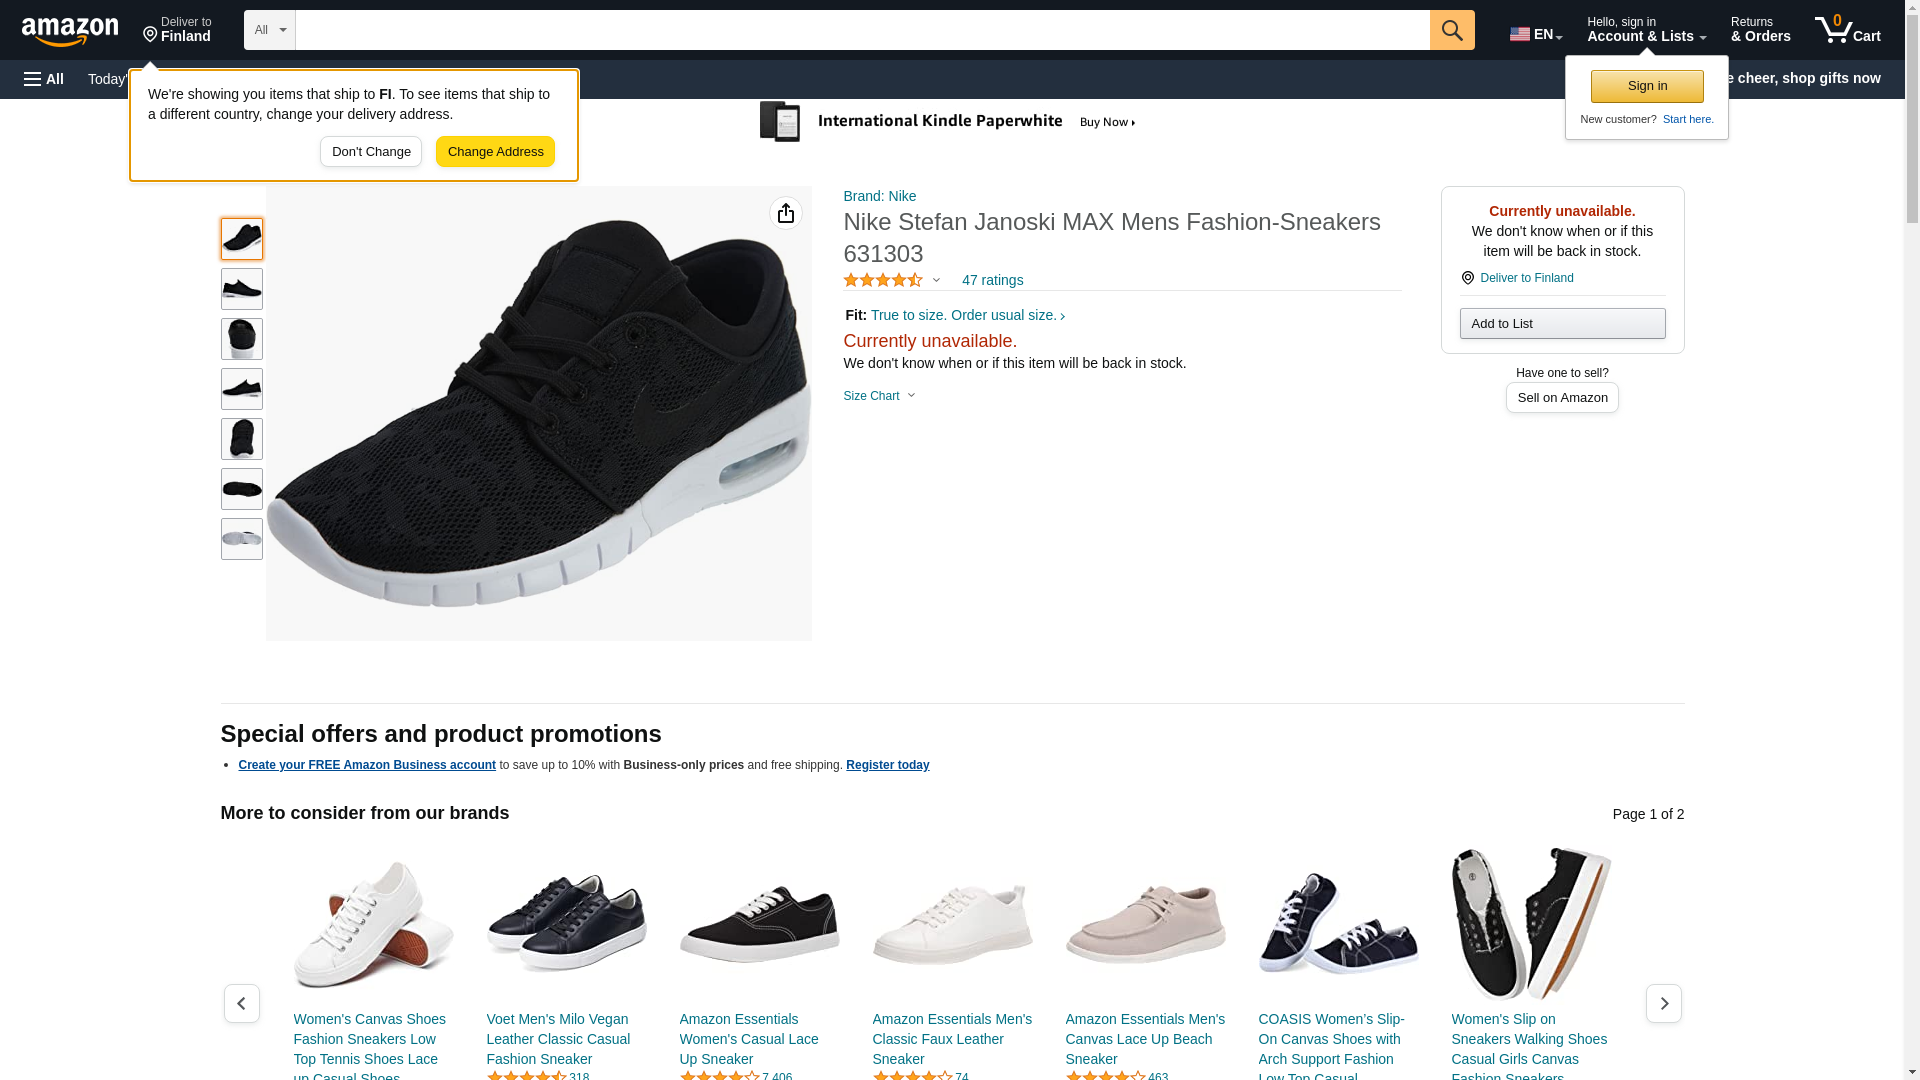Click the Amazon logo
The height and width of the screenshot is (1080, 1920).
click(x=70, y=31)
